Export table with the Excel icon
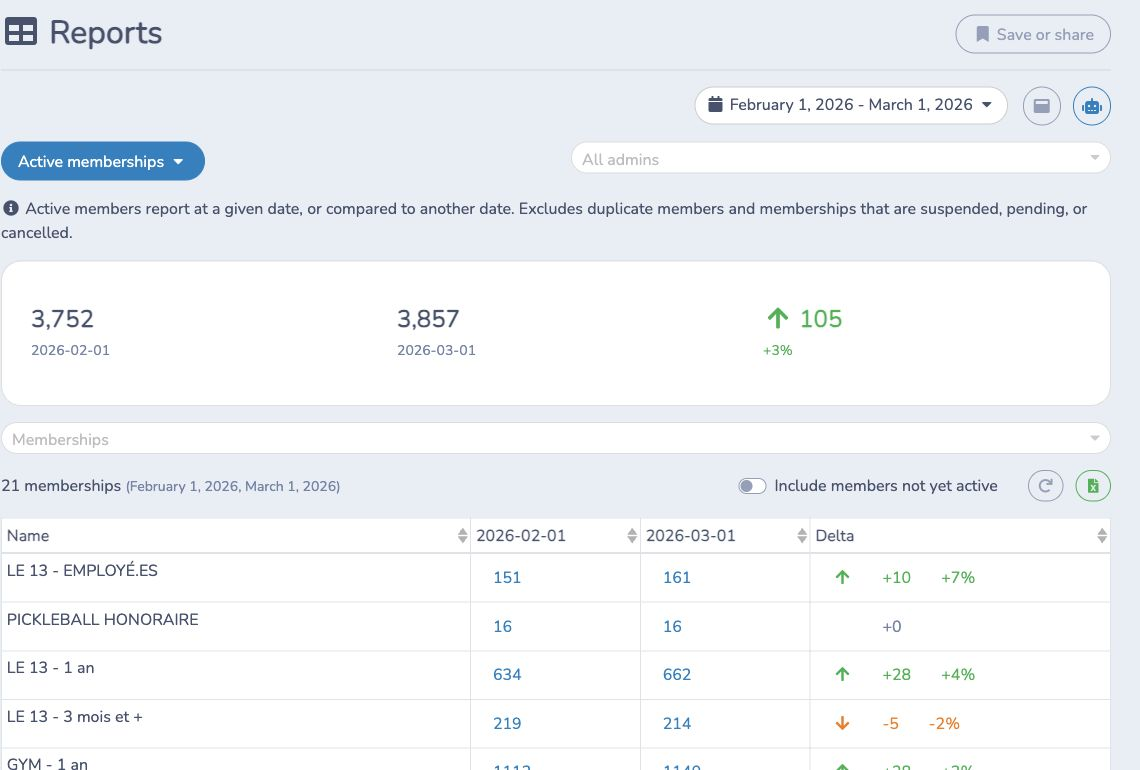This screenshot has width=1140, height=770. pyautogui.click(x=1093, y=486)
